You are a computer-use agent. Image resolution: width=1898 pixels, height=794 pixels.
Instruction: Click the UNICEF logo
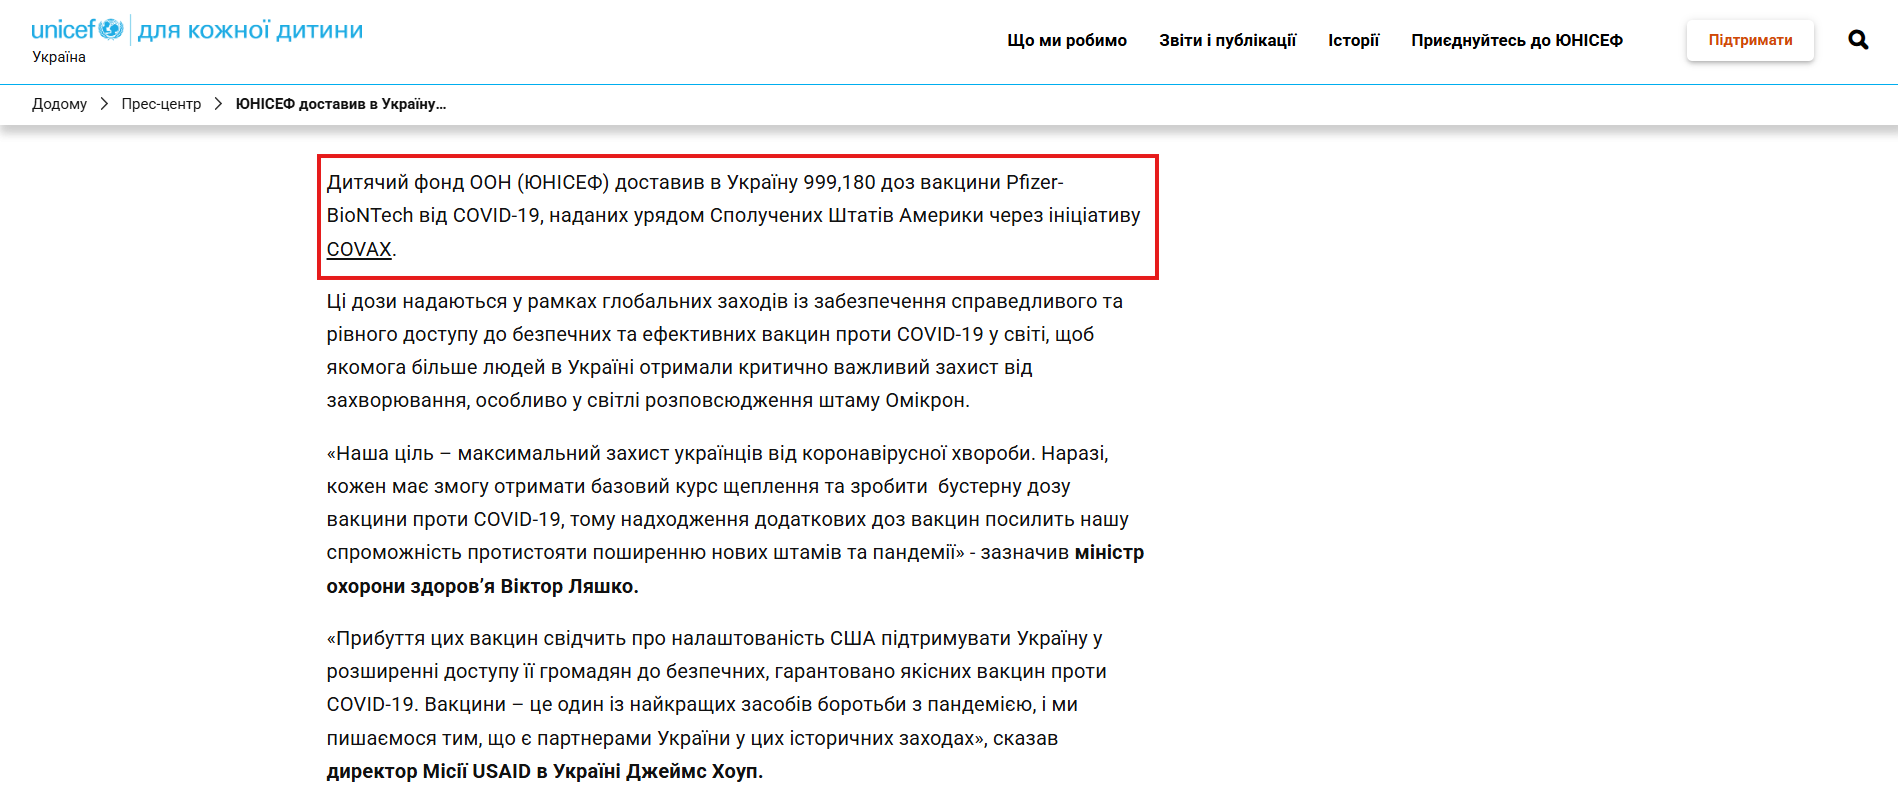click(x=77, y=30)
